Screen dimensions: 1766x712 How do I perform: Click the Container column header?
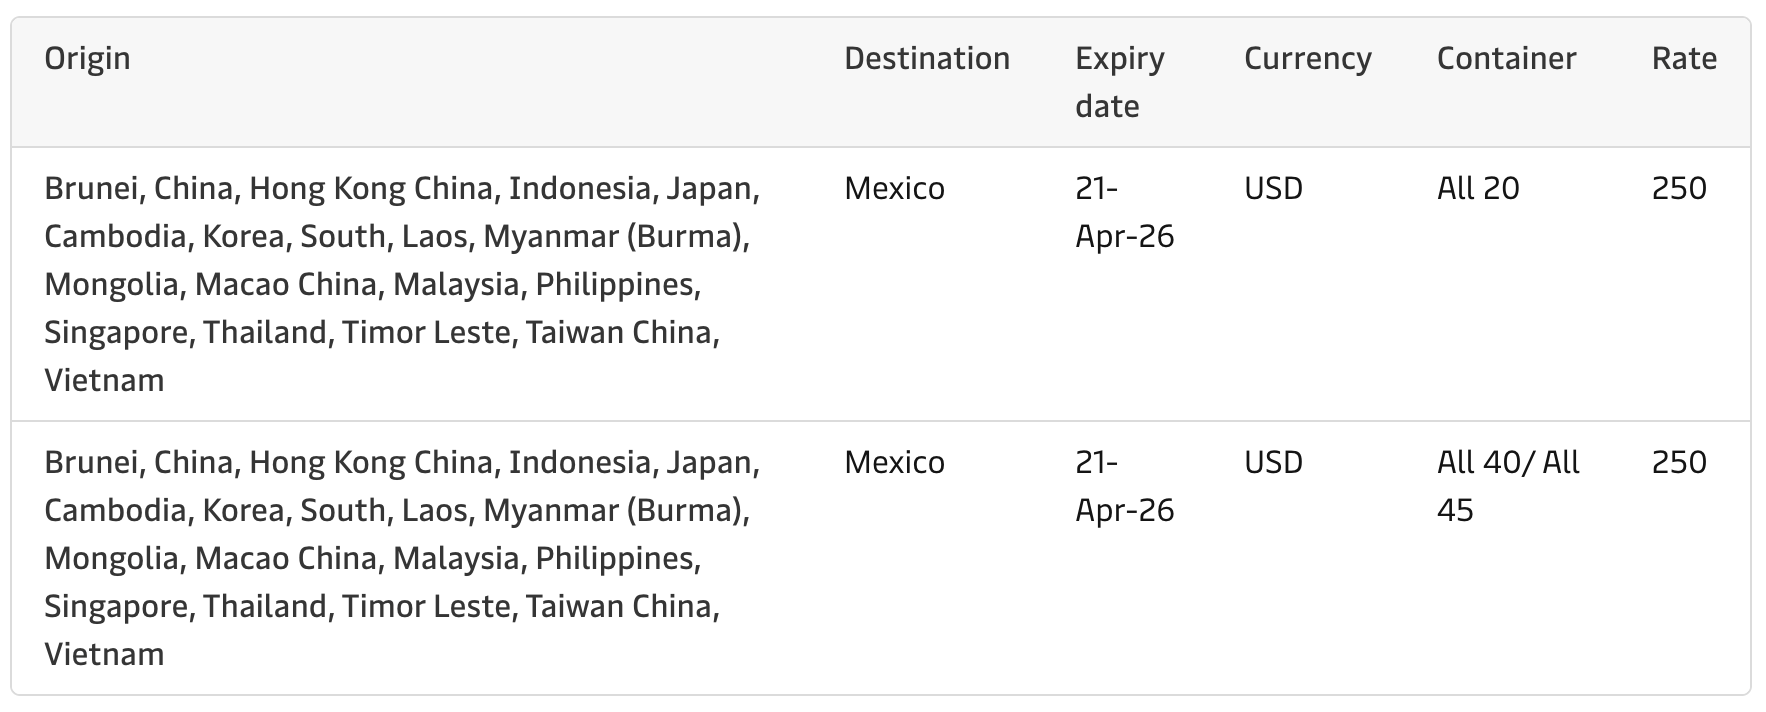coord(1506,59)
